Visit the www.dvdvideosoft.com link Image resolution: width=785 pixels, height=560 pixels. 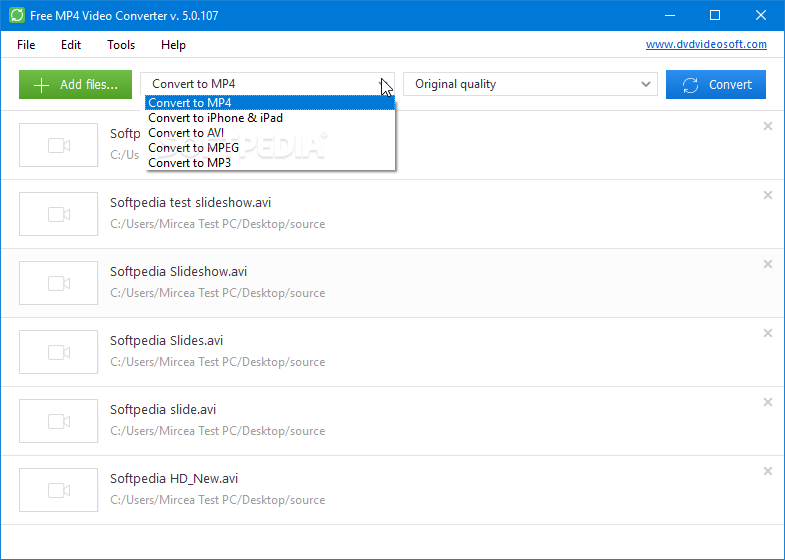tap(706, 45)
